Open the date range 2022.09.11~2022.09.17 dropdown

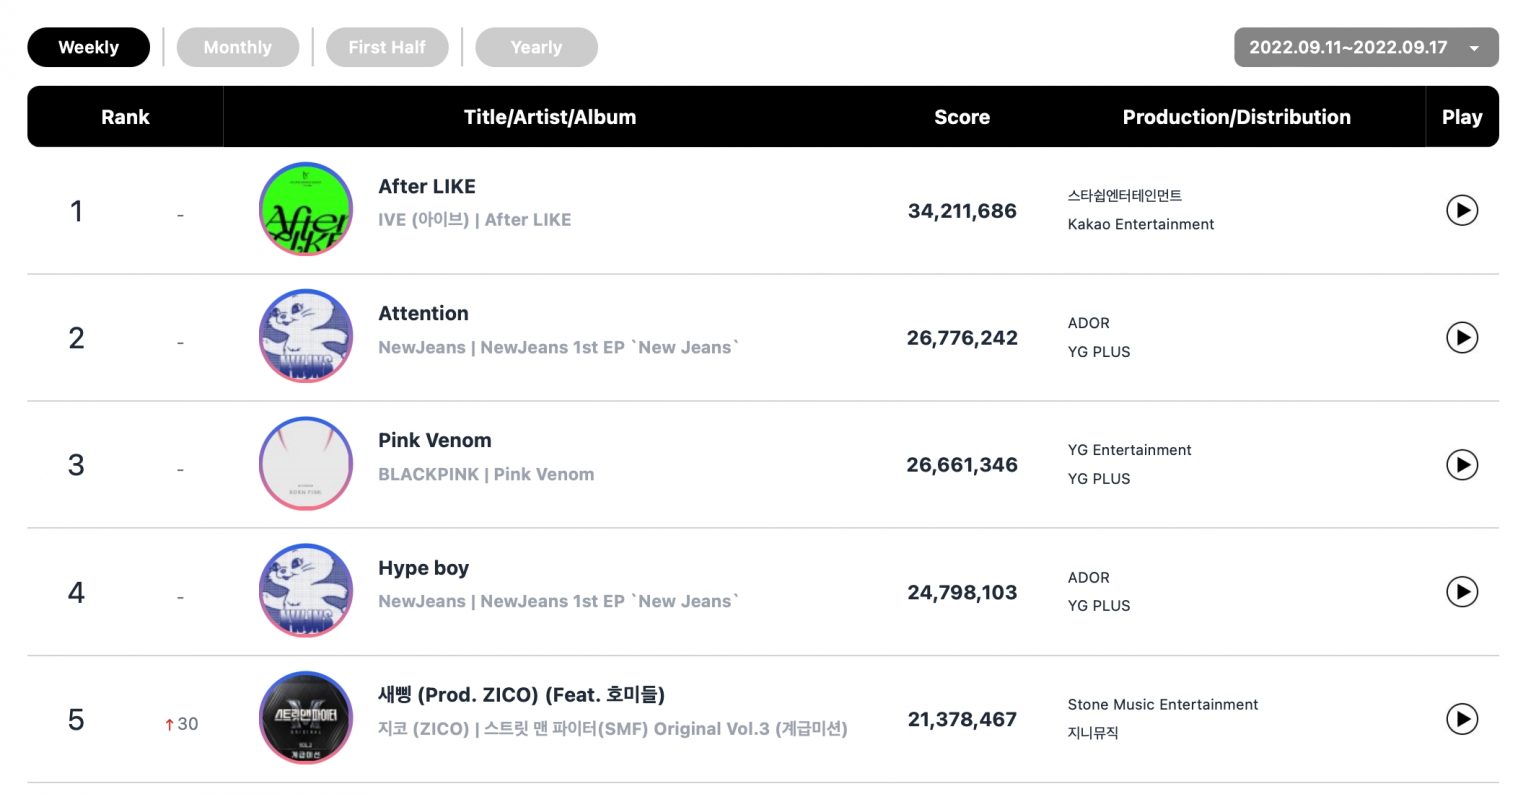point(1364,46)
